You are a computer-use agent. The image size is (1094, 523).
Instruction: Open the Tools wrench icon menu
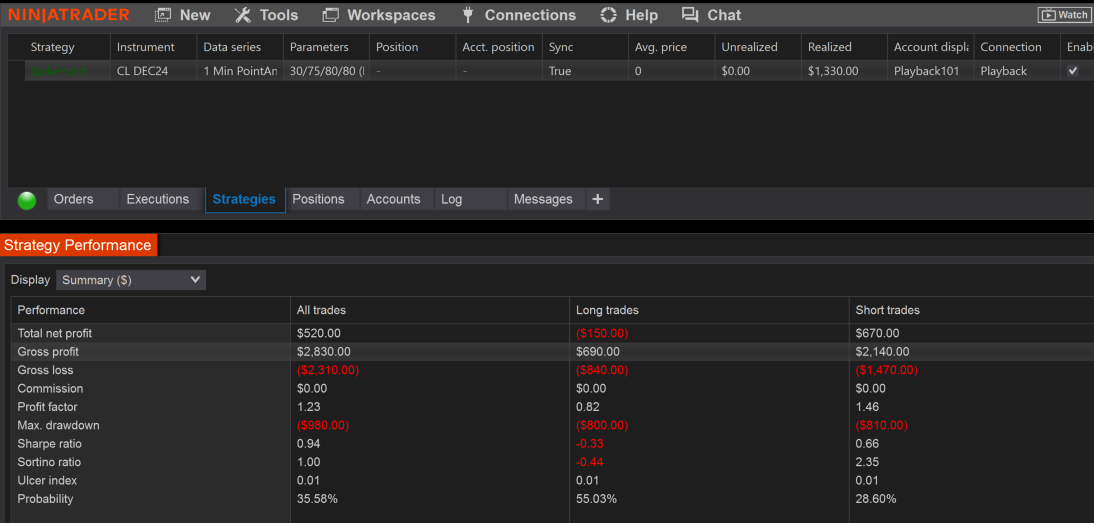pyautogui.click(x=243, y=15)
